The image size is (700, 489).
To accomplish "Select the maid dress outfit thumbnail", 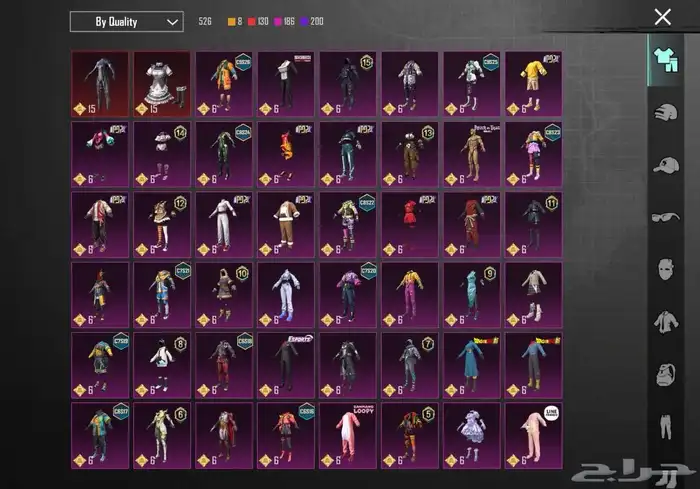I will pyautogui.click(x=162, y=84).
